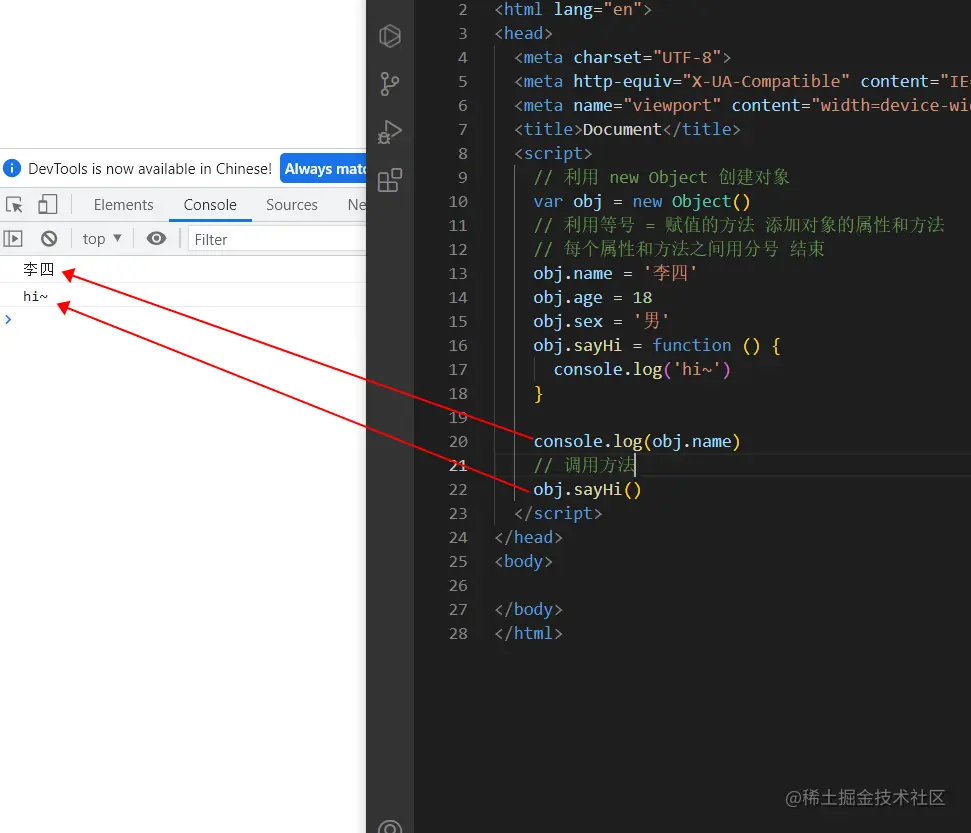
Task: Click the hexagon icon atop activity bar
Action: (390, 36)
